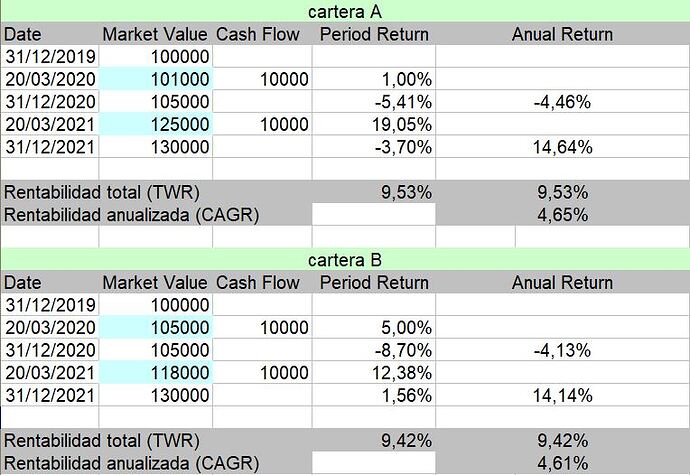
Task: Select the cartera B title cell
Action: [x=345, y=259]
